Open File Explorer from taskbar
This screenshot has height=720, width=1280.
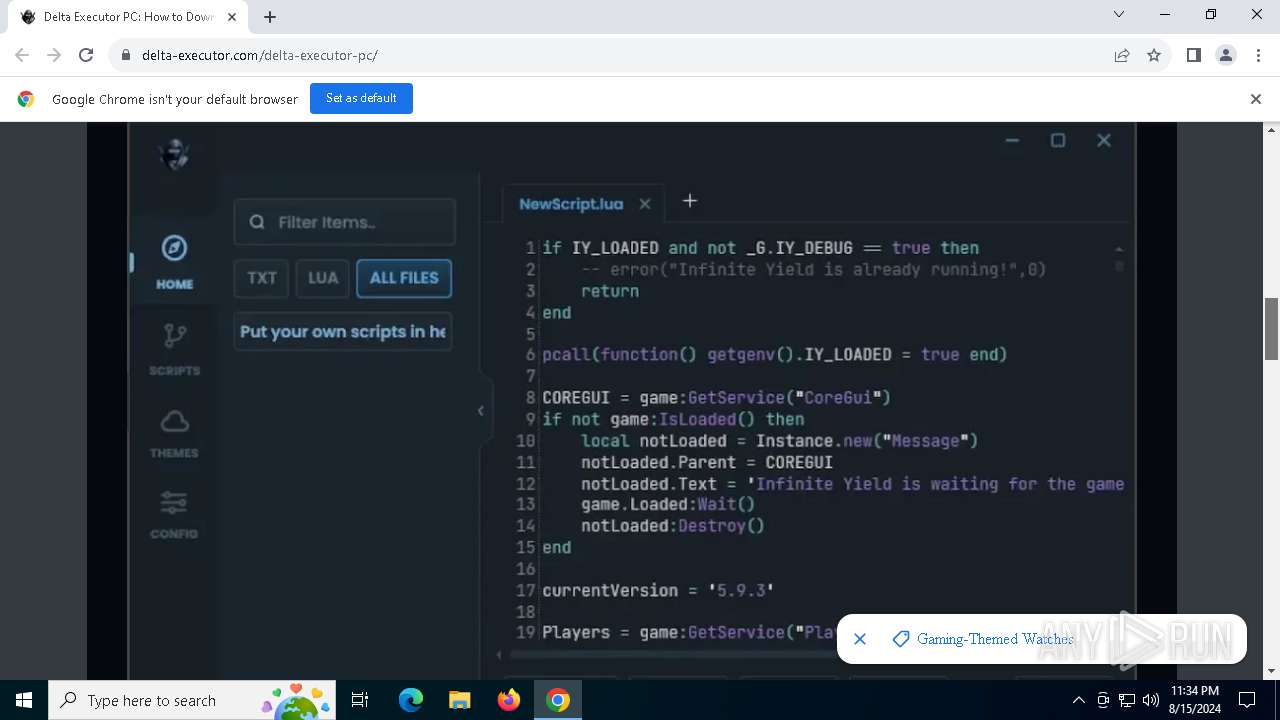pyautogui.click(x=459, y=700)
